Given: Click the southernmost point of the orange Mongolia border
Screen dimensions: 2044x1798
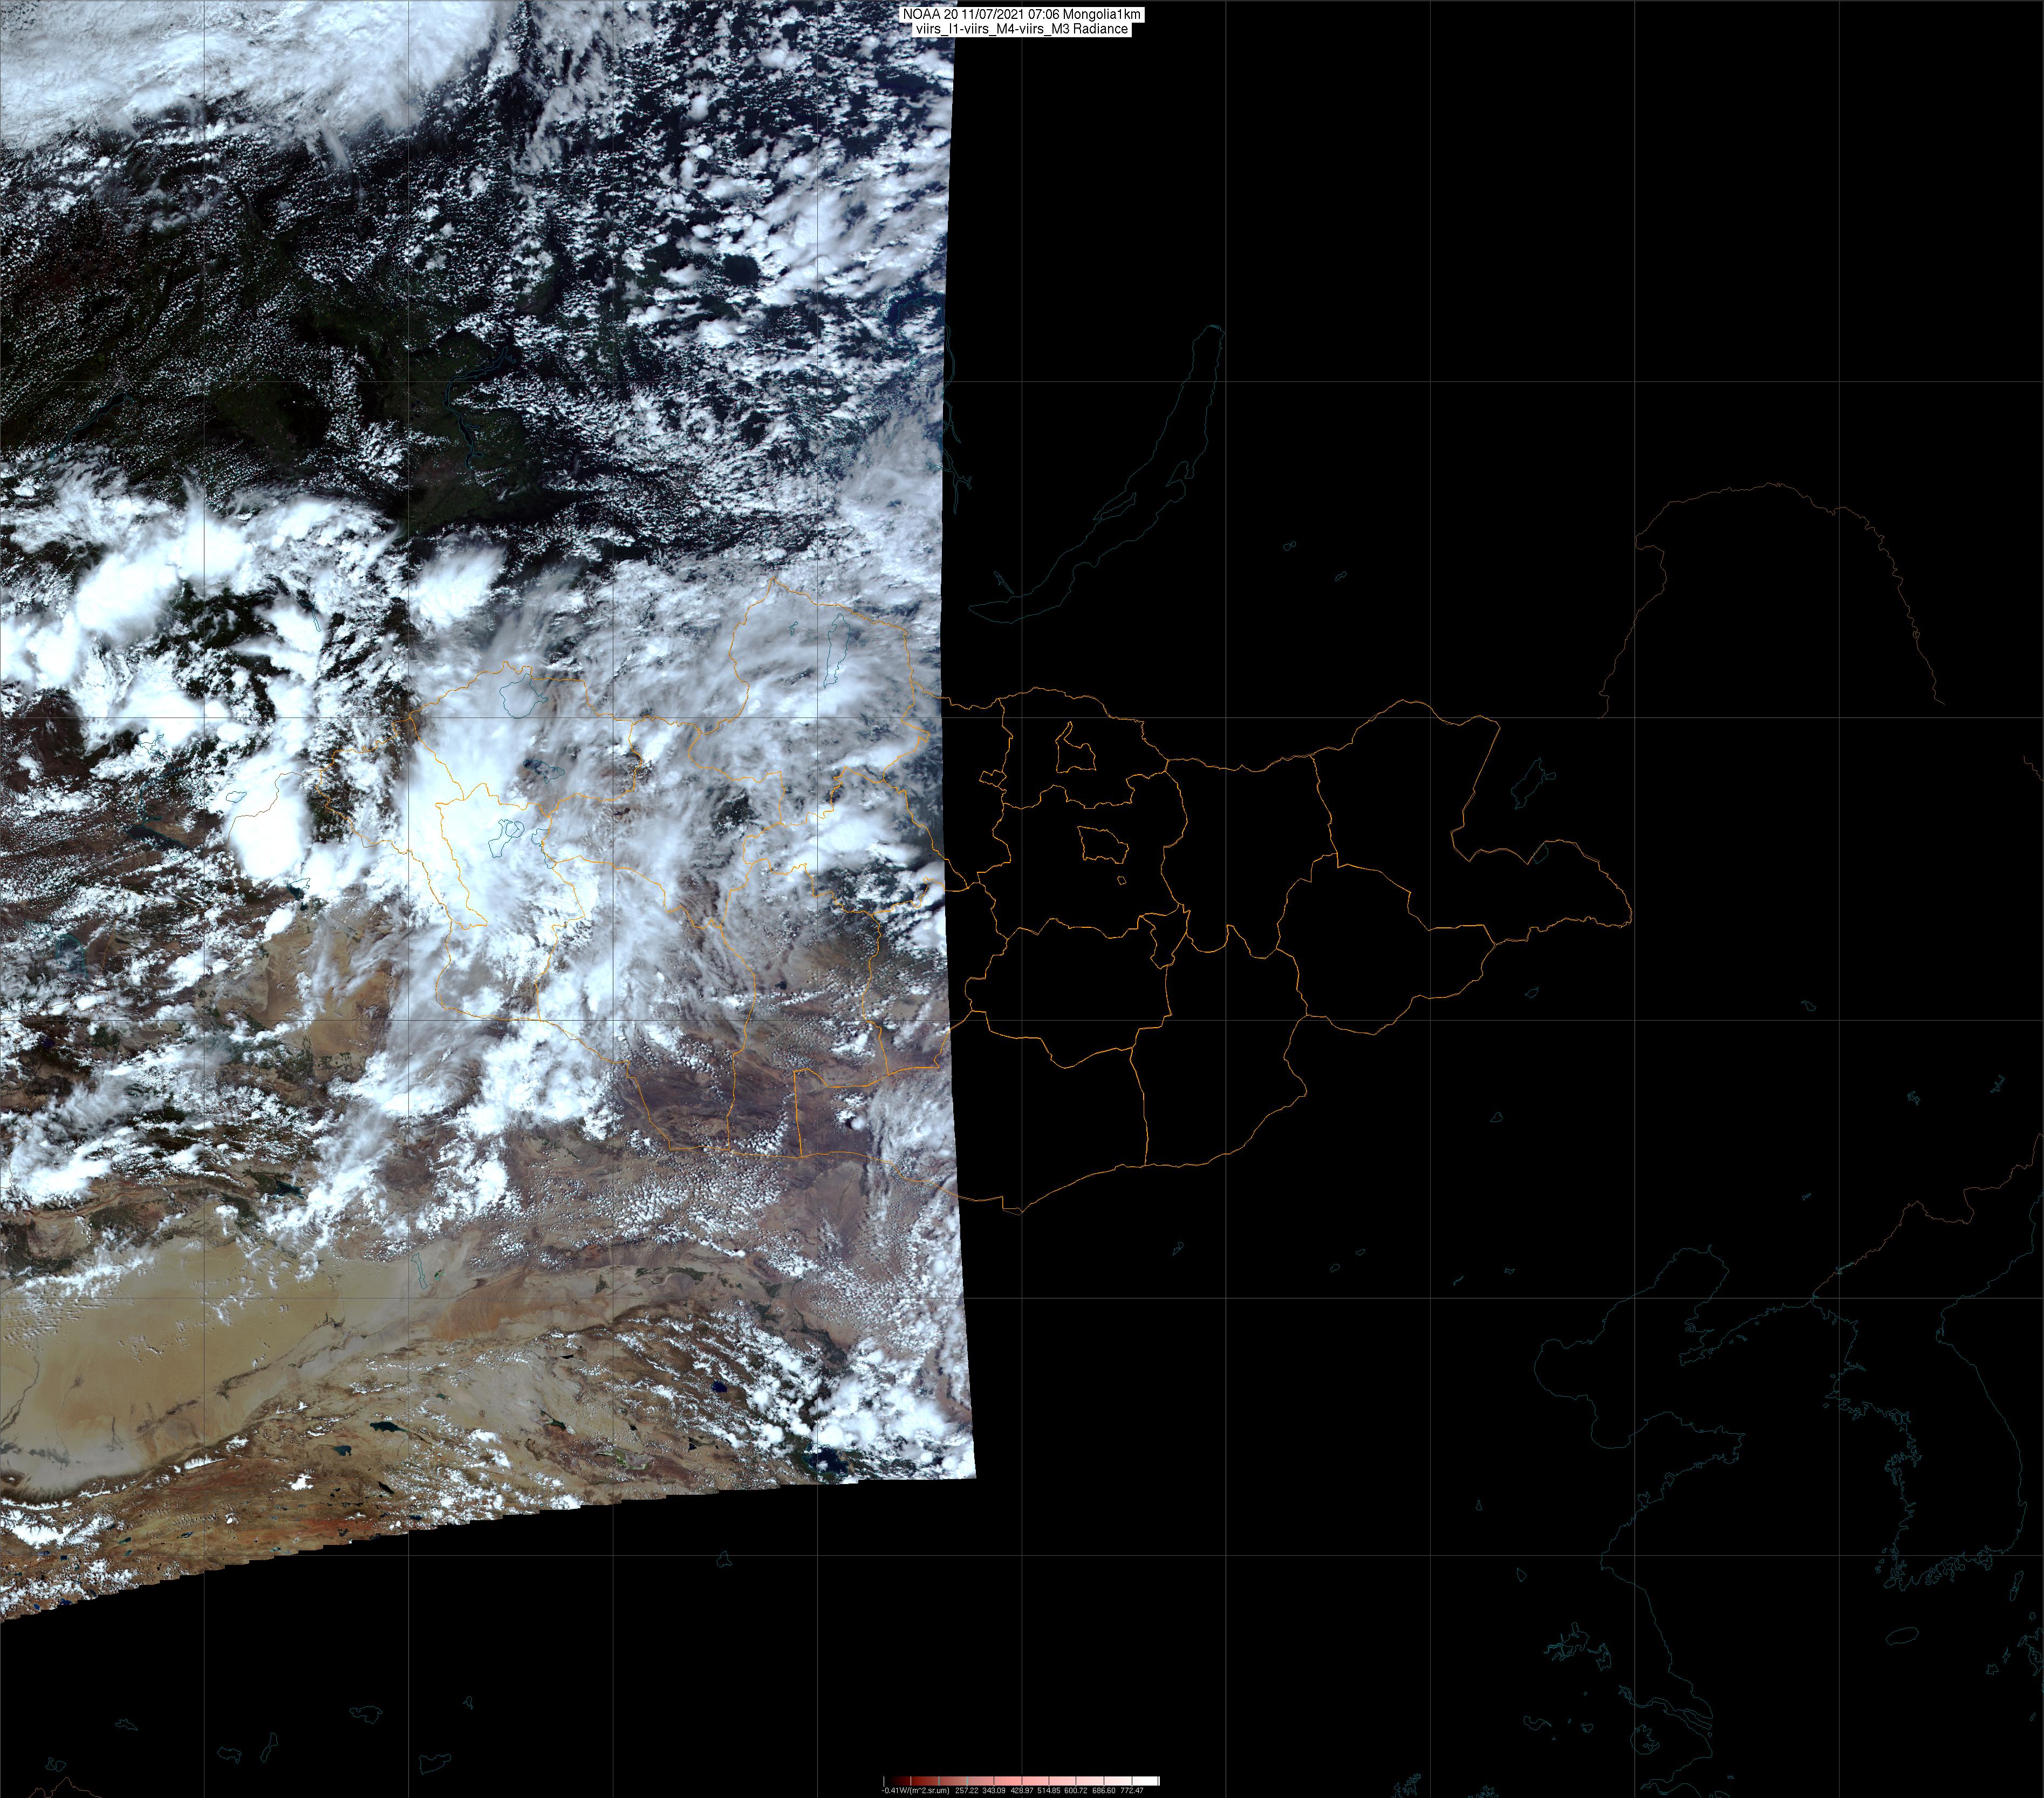Looking at the screenshot, I should point(1019,1213).
